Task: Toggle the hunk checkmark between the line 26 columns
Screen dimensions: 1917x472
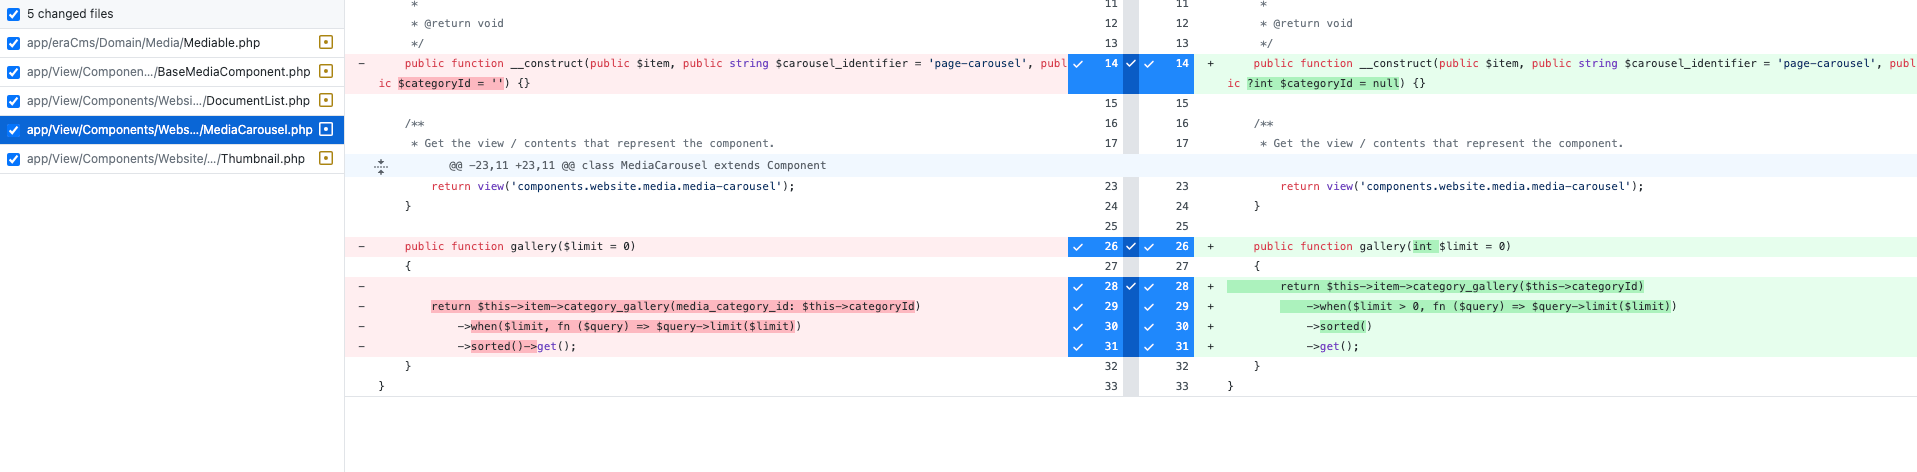Action: click(1131, 247)
